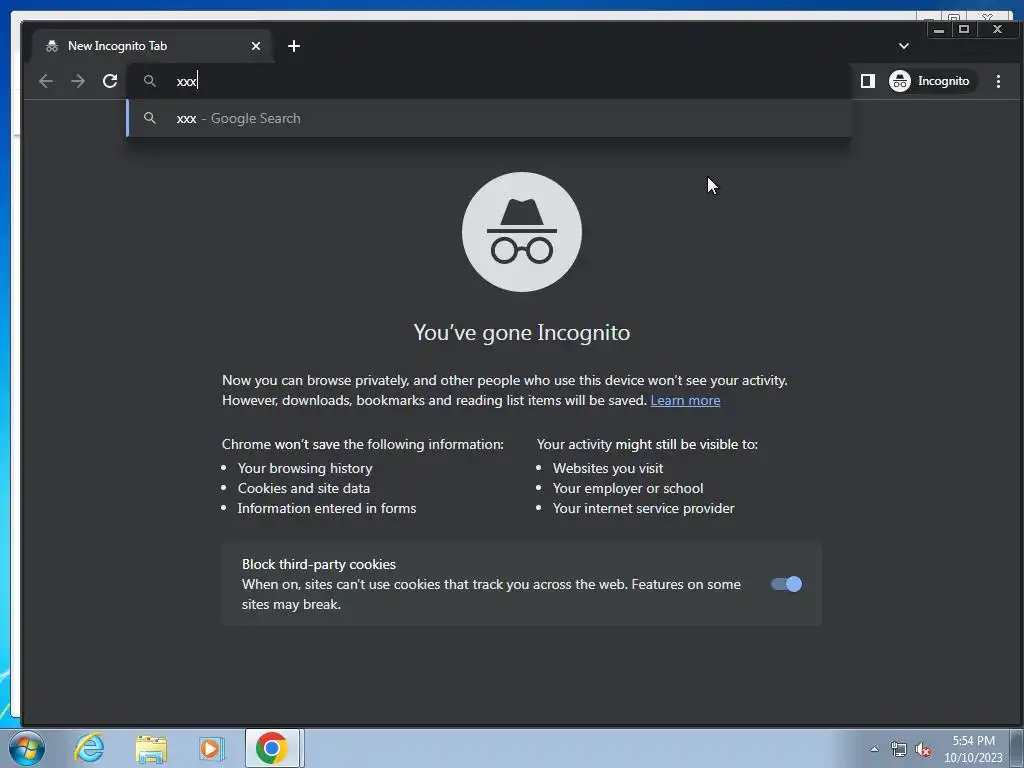1024x768 pixels.
Task: Click 'You've gone Incognito' heading
Action: [522, 332]
